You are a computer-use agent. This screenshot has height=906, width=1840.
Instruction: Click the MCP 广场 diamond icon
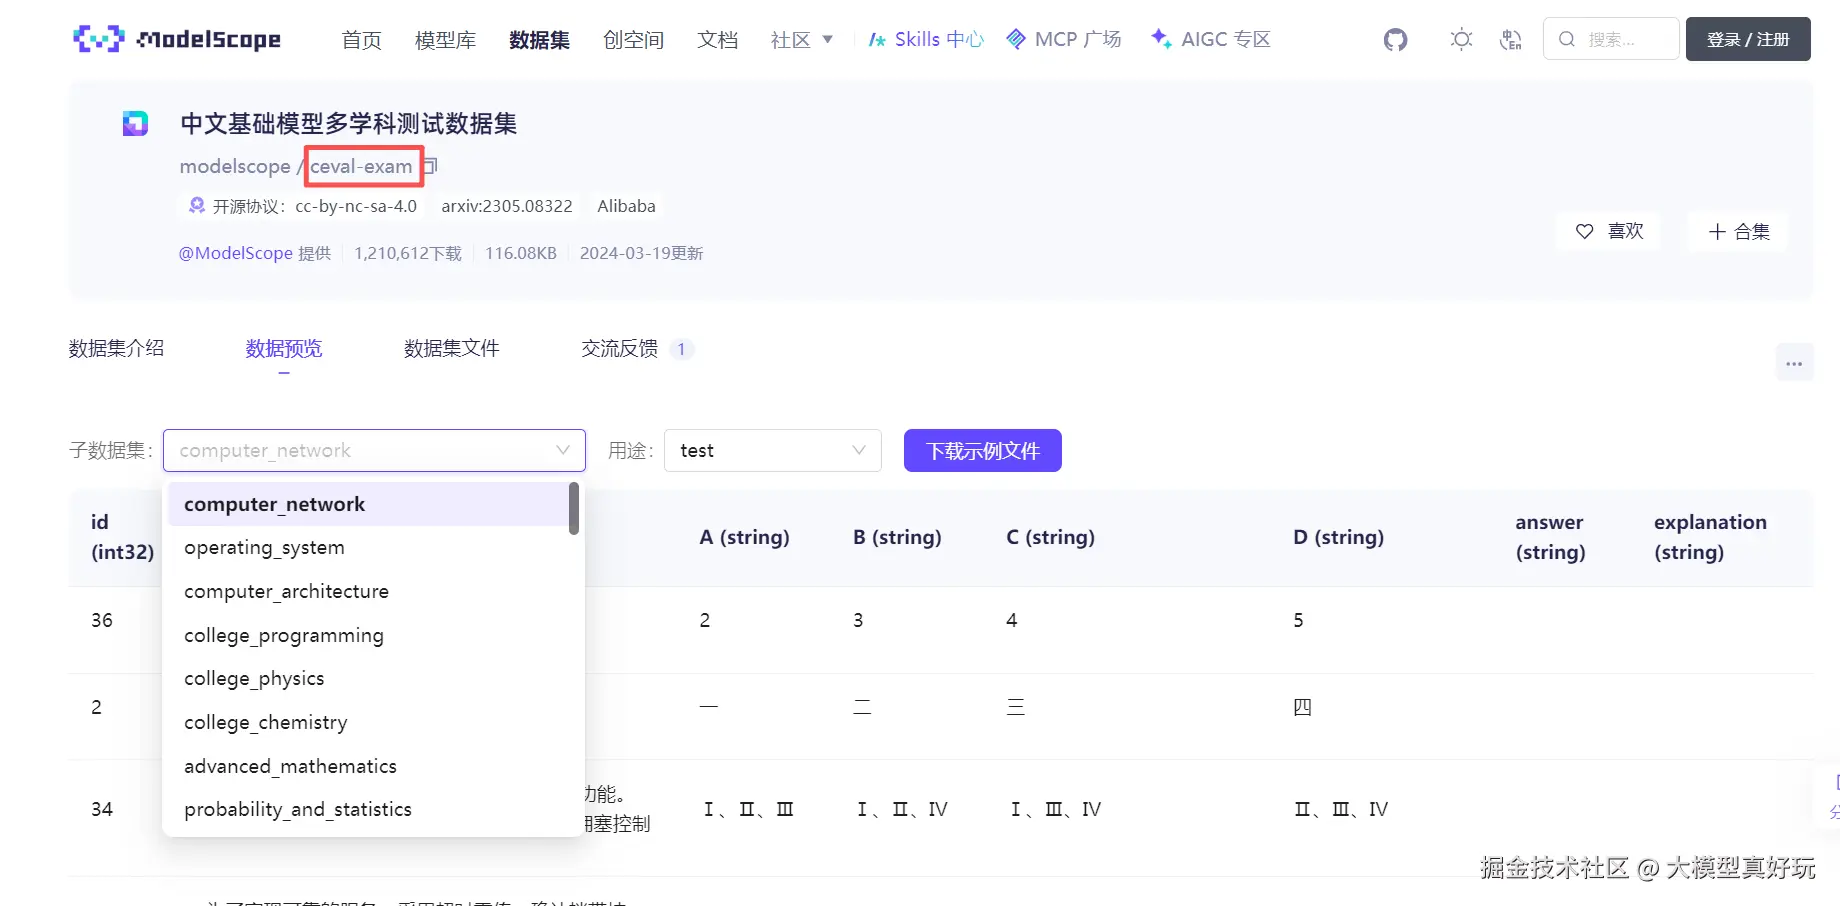pyautogui.click(x=1016, y=39)
